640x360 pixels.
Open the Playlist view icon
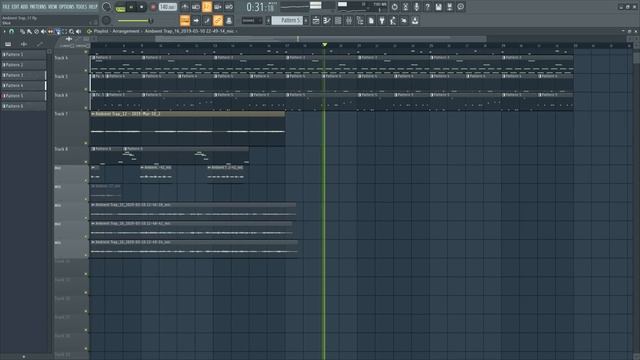click(316, 20)
